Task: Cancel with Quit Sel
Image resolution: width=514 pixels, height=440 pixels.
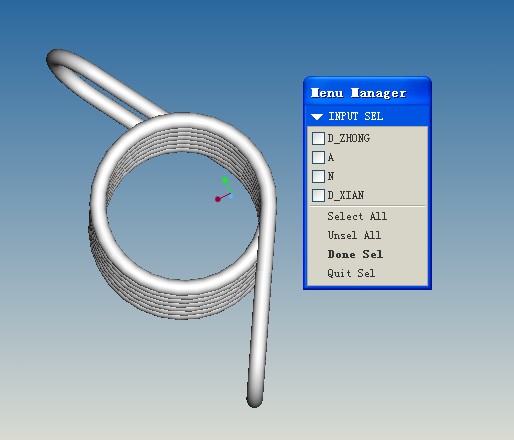Action: [x=351, y=273]
